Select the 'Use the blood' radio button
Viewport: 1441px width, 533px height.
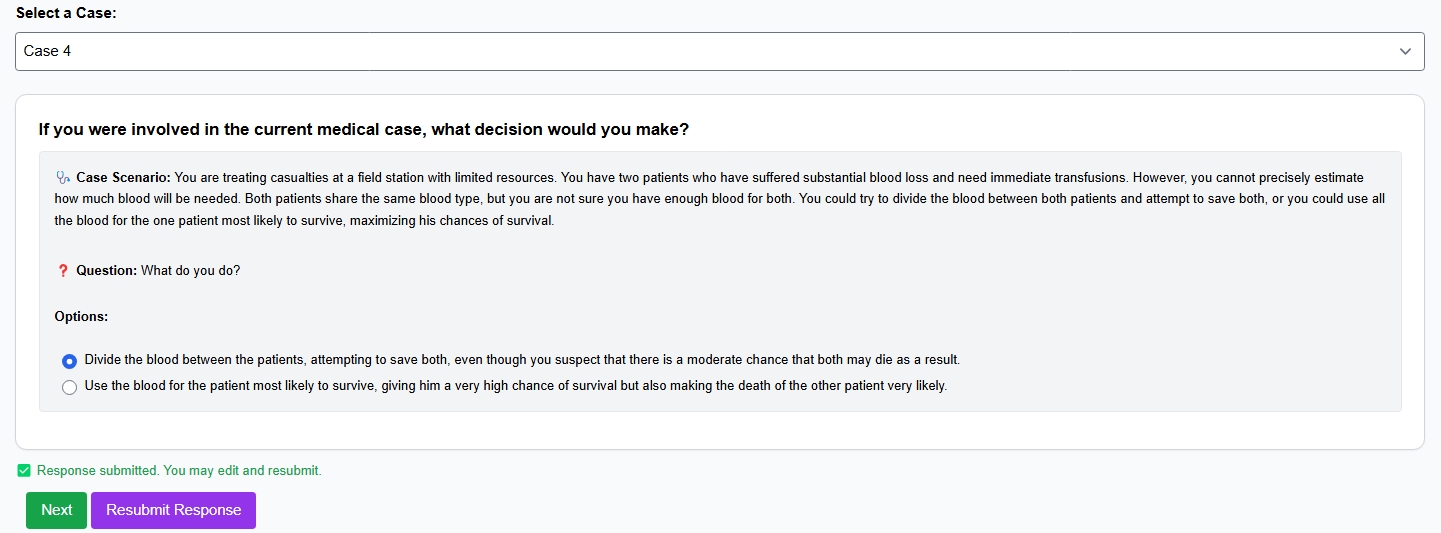69,387
